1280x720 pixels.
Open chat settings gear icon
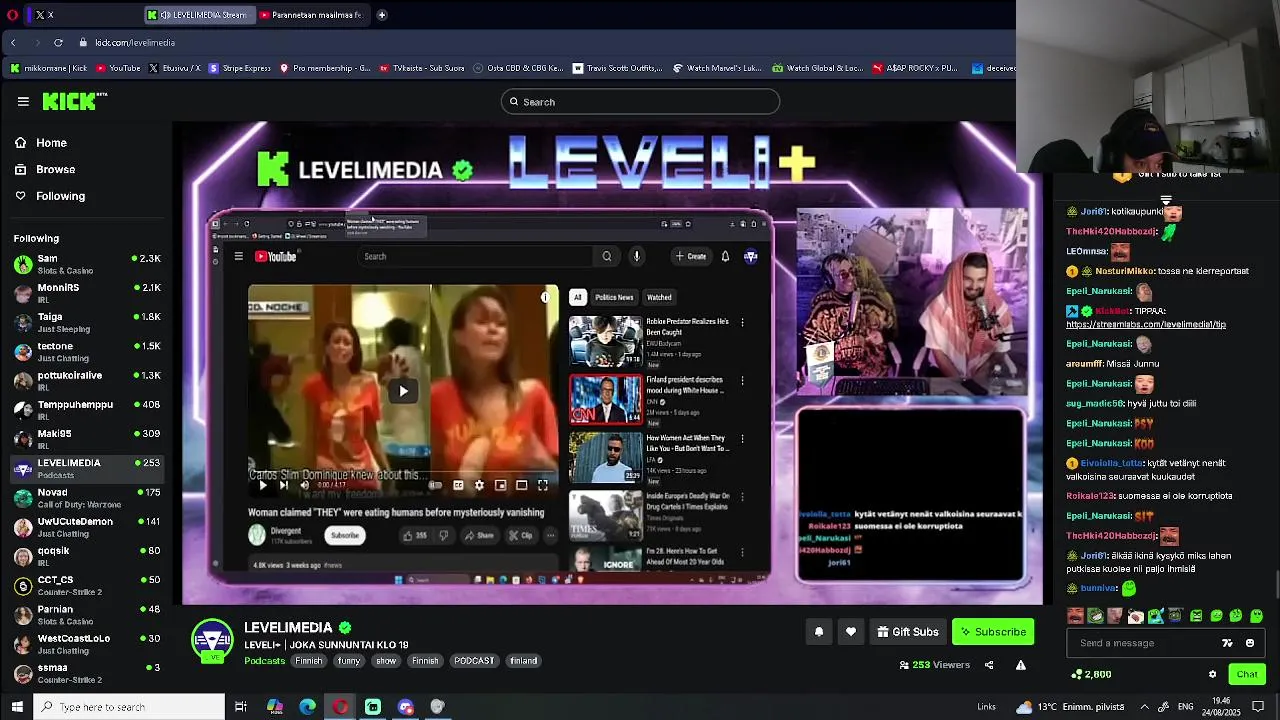(x=1212, y=674)
